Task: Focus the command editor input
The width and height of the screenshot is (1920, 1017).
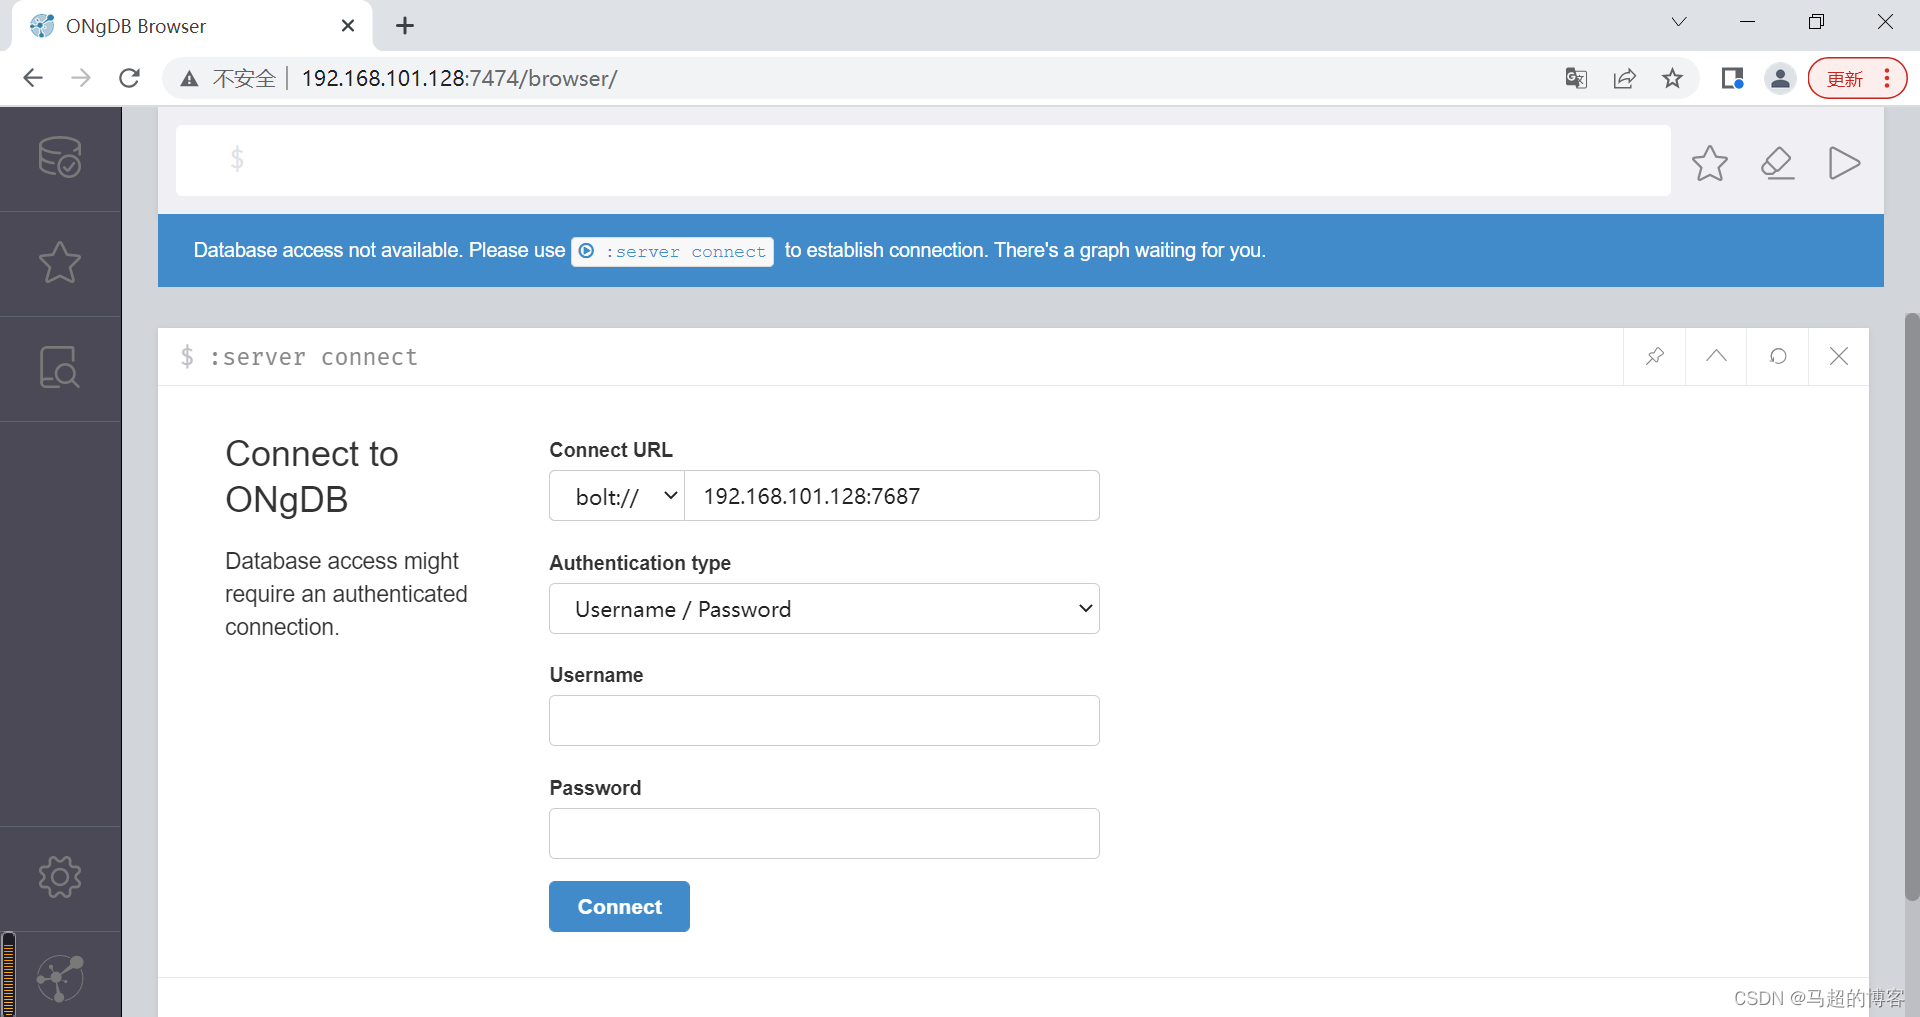Action: click(923, 160)
